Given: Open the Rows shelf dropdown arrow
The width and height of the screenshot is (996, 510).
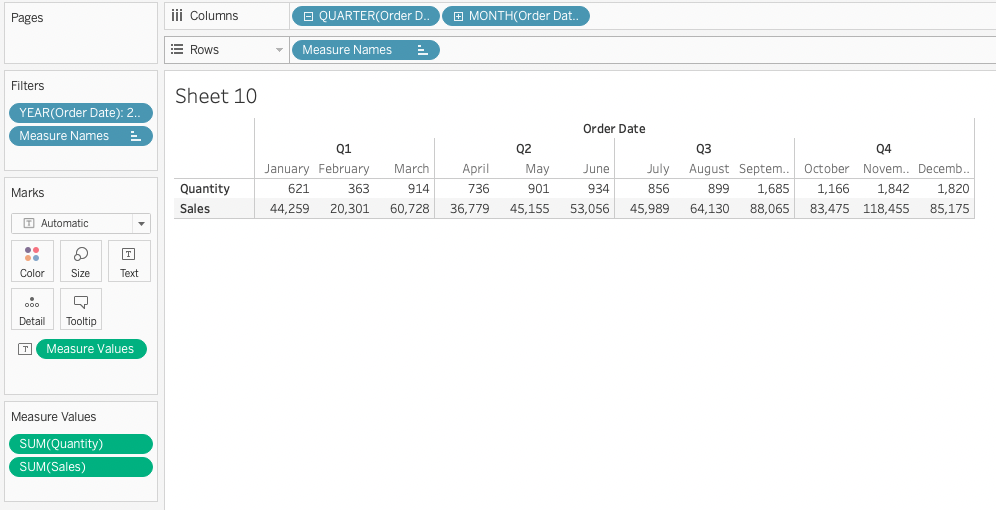Looking at the screenshot, I should coord(279,50).
